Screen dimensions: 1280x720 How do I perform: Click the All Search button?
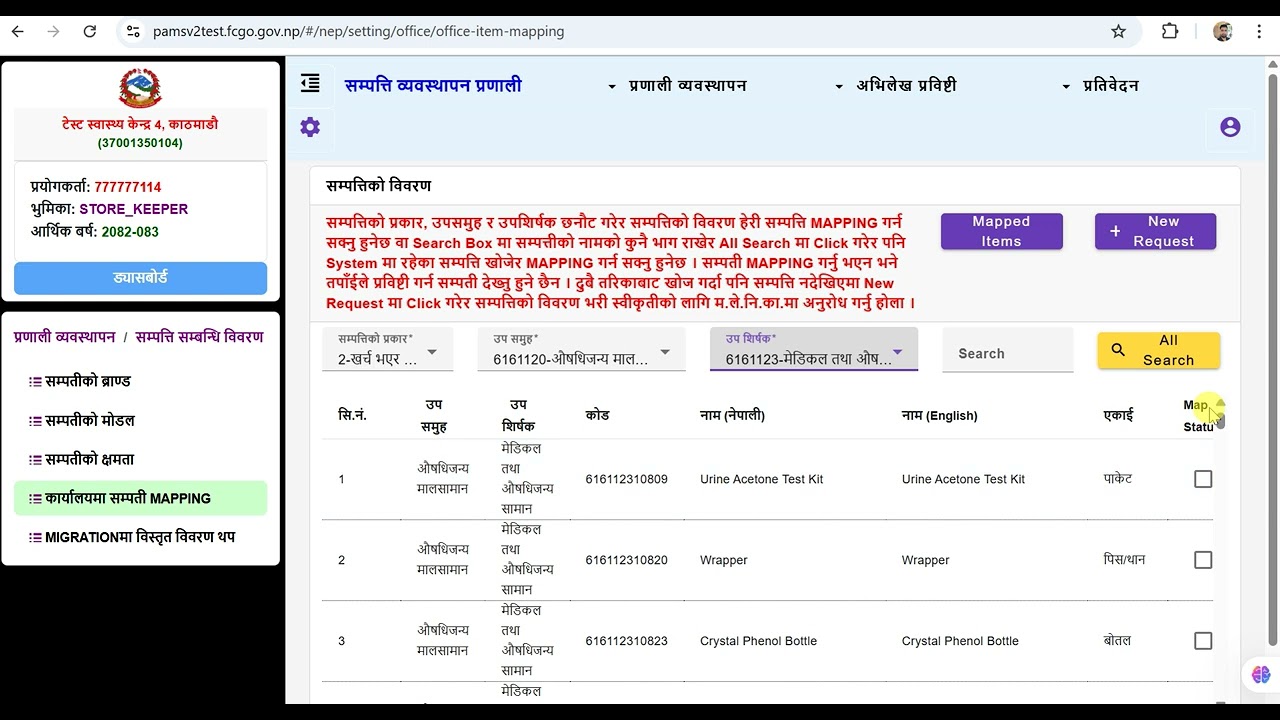point(1158,350)
